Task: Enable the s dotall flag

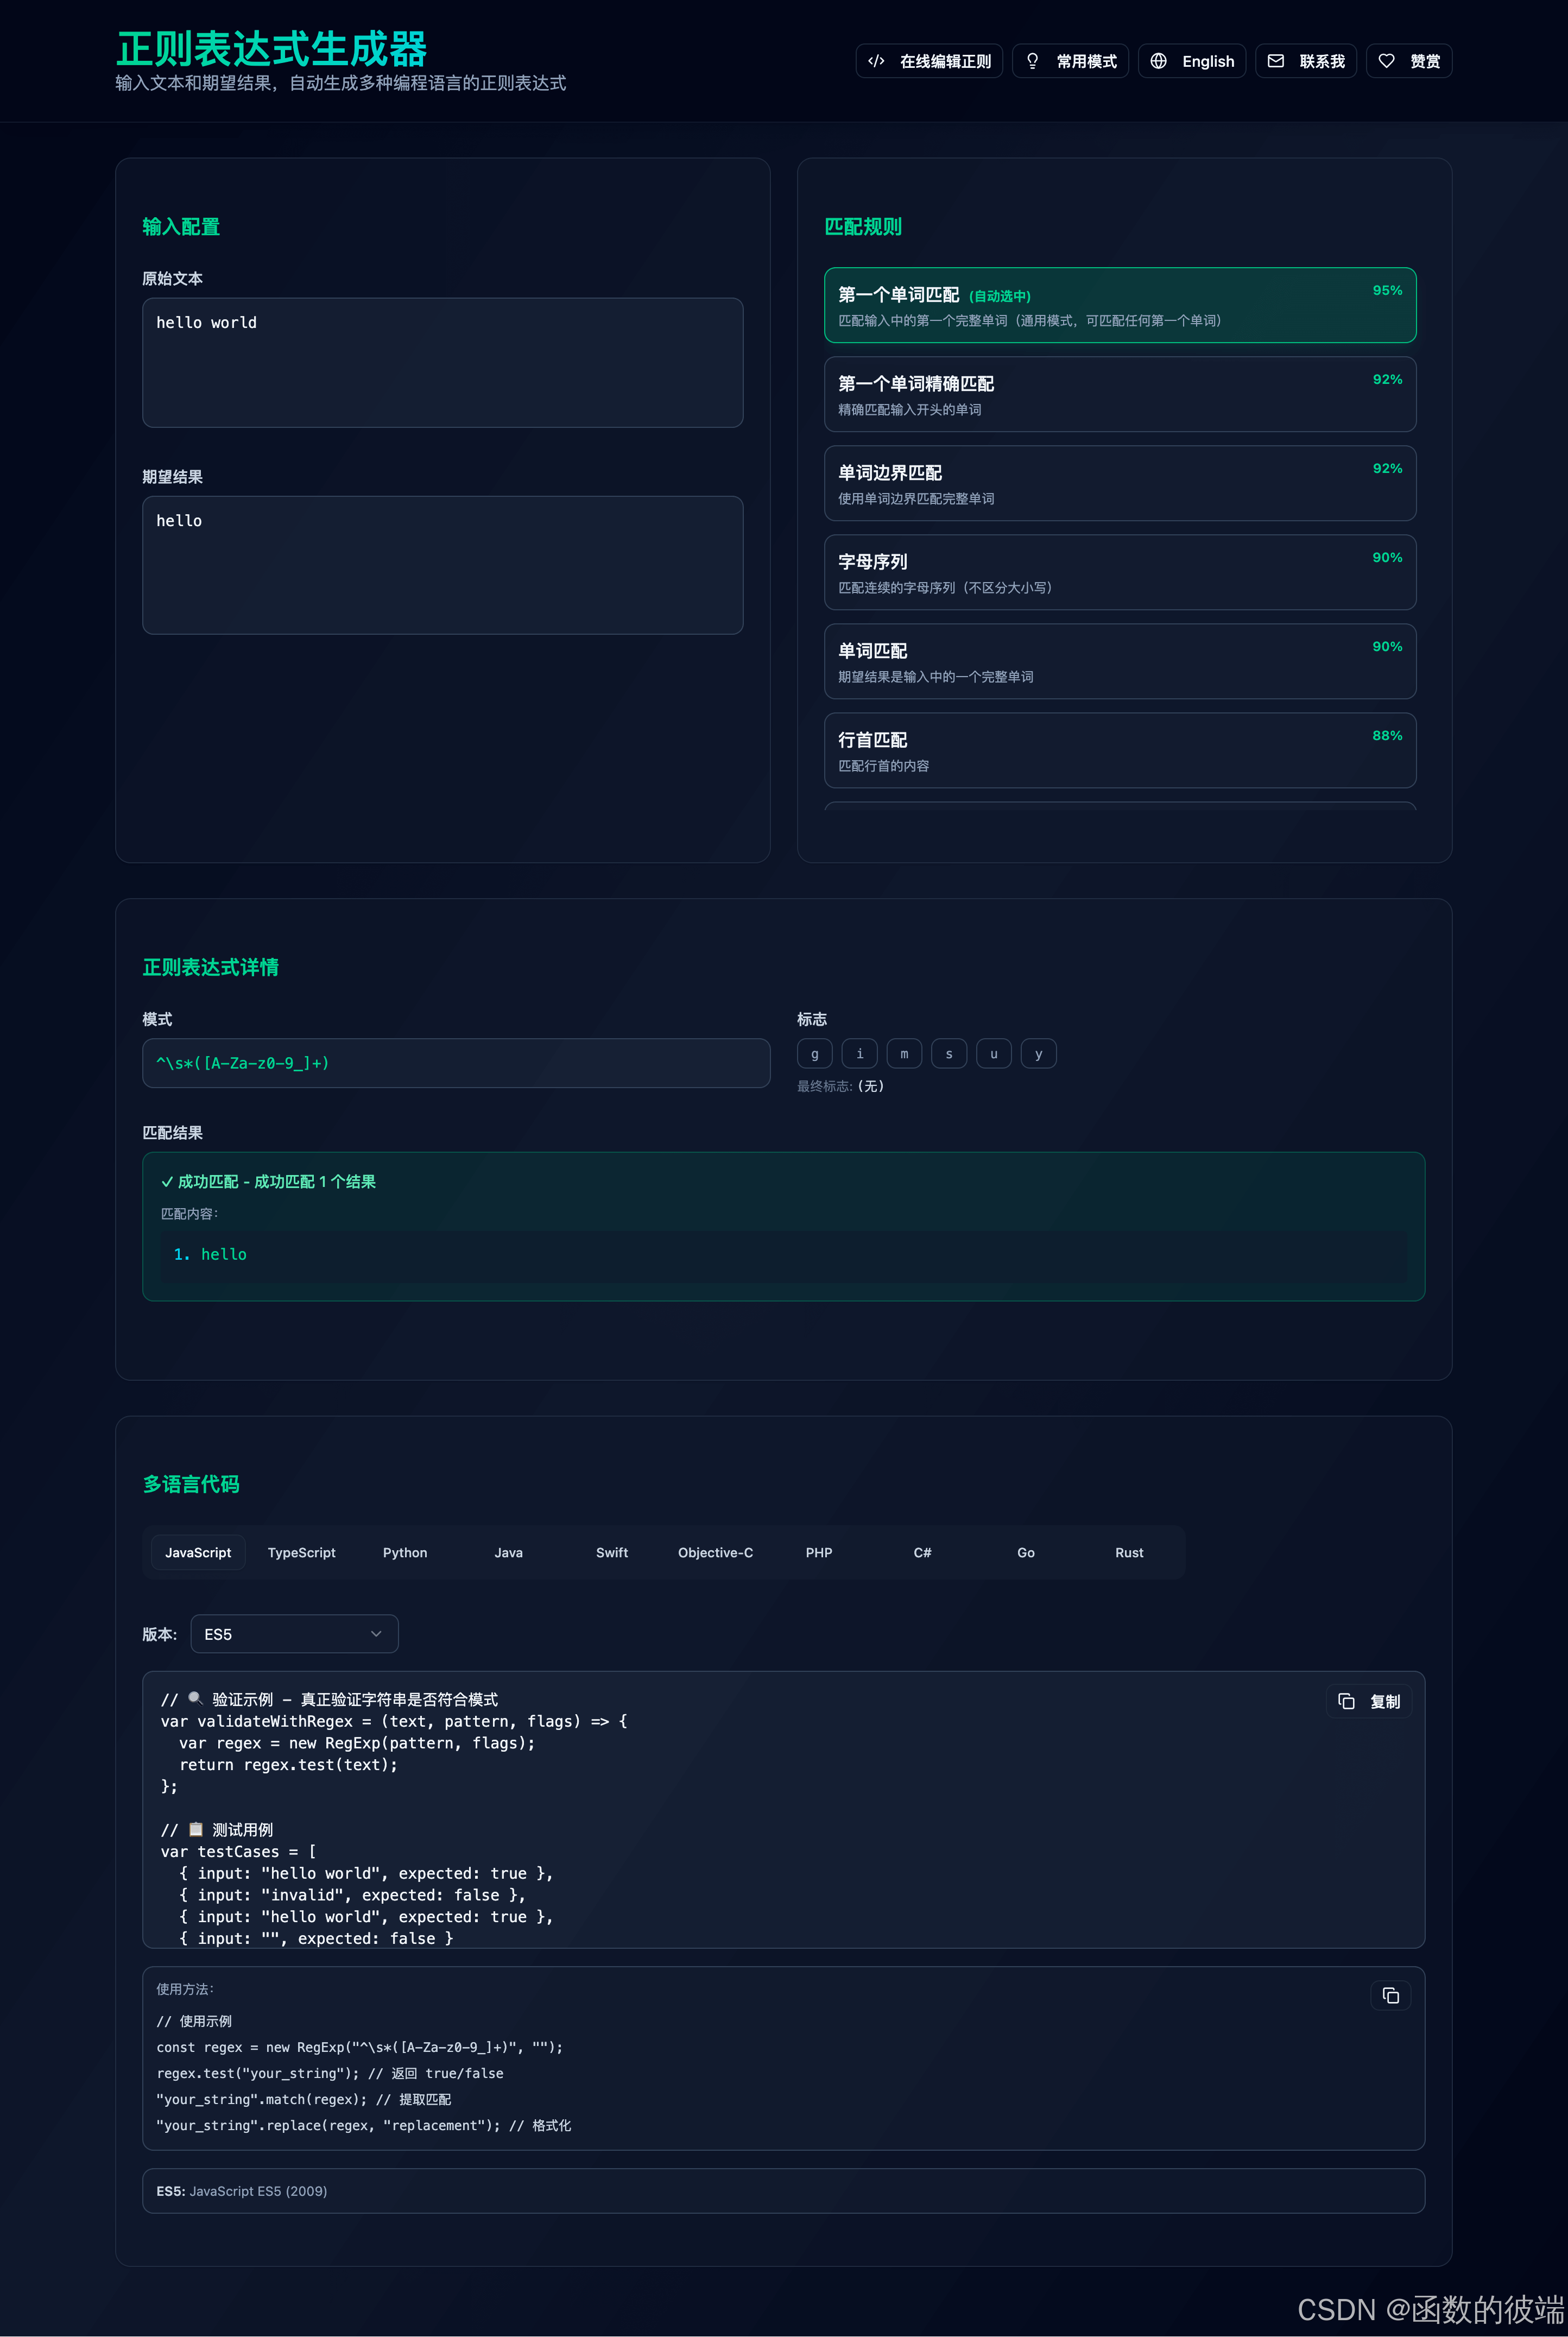Action: [948, 1053]
